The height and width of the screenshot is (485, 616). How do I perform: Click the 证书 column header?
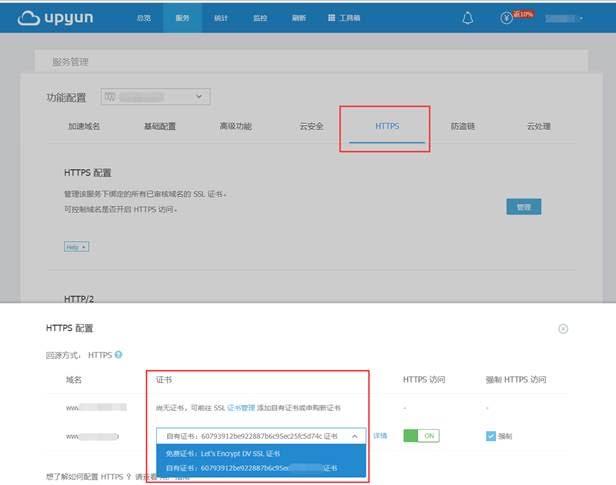pos(164,380)
